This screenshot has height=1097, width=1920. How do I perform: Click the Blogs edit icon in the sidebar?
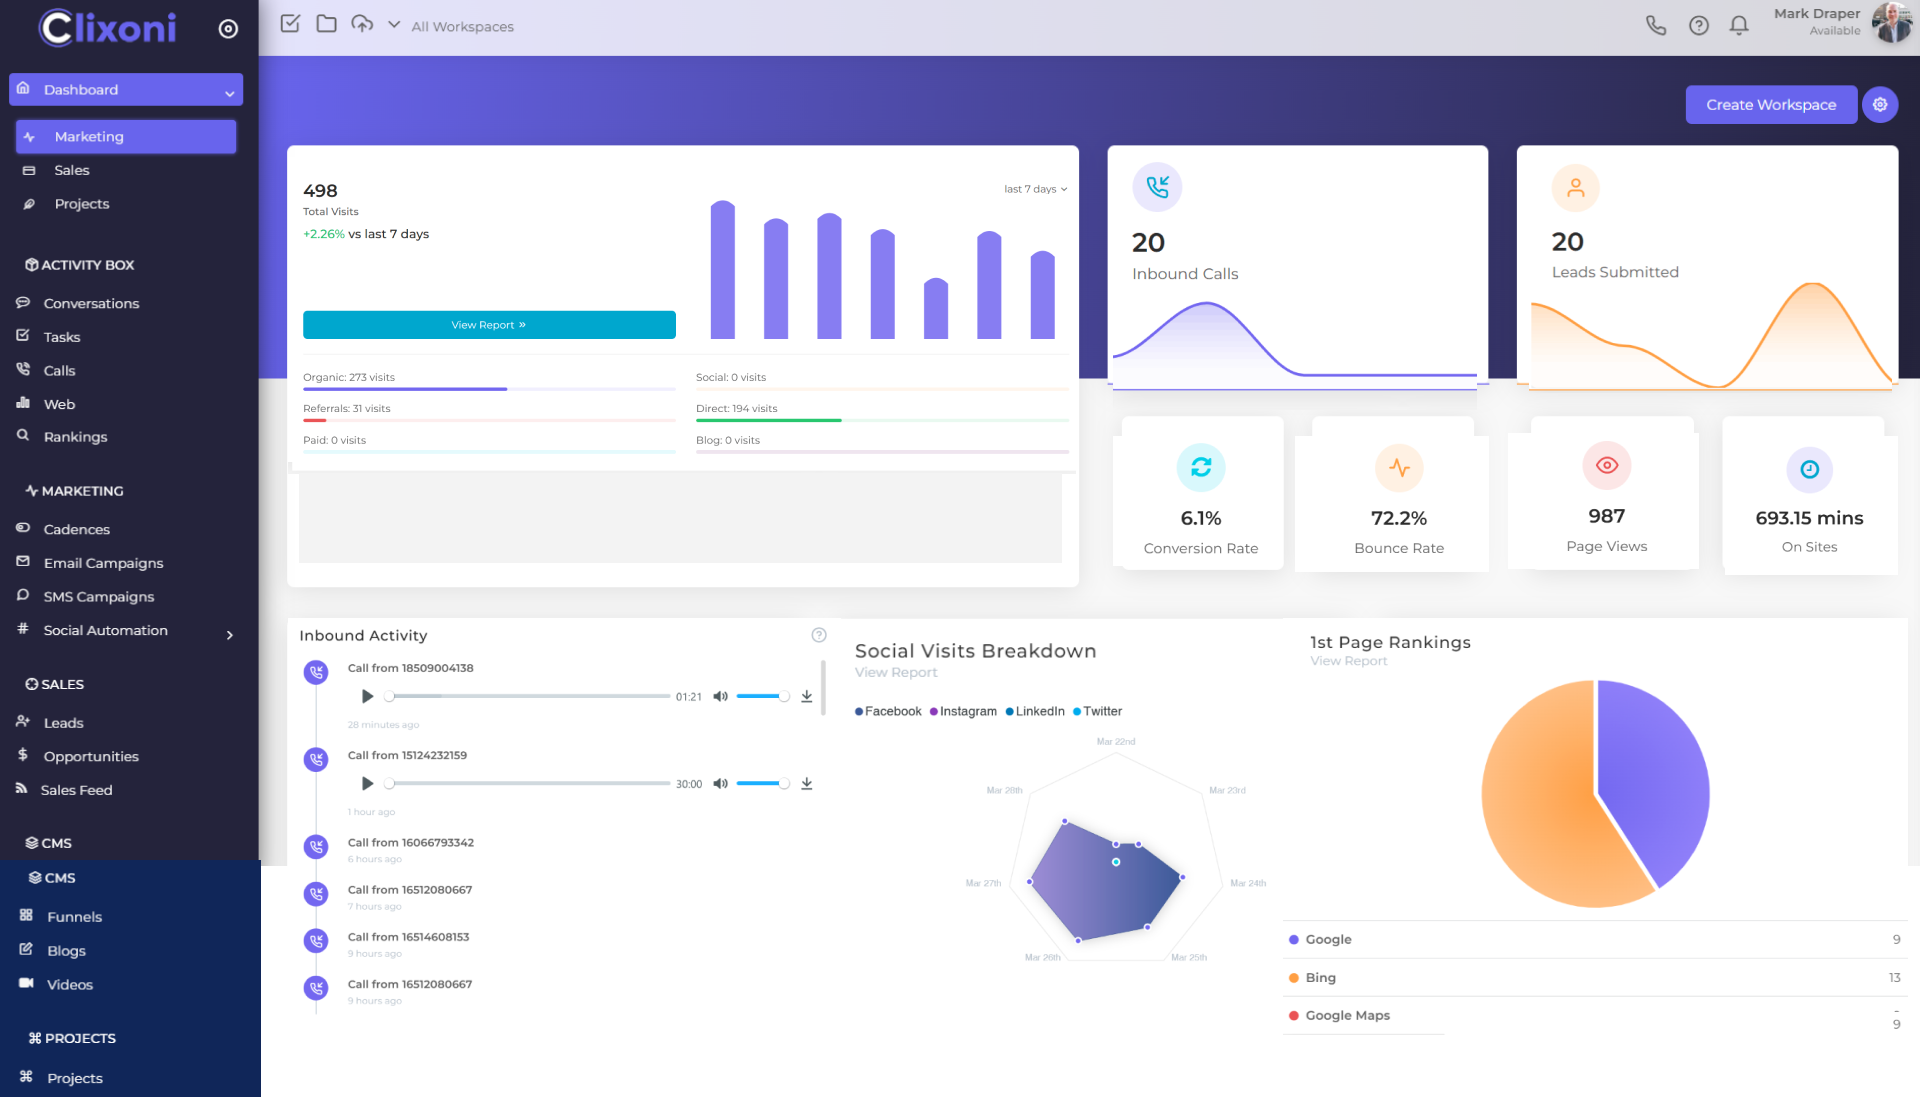point(26,949)
